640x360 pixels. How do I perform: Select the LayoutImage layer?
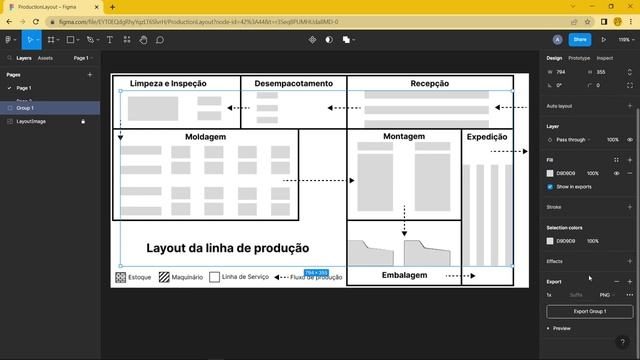[50, 121]
